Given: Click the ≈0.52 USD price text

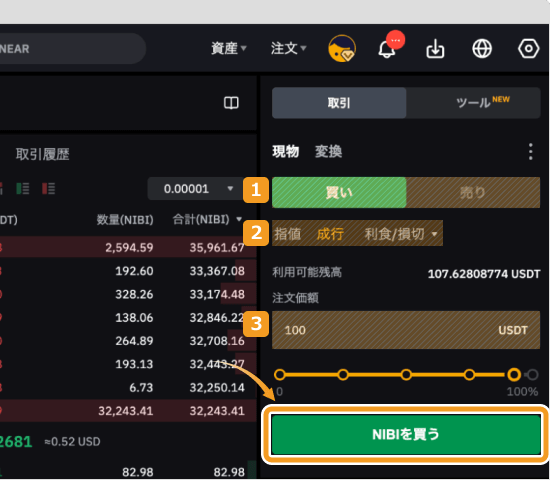Looking at the screenshot, I should click(x=72, y=441).
